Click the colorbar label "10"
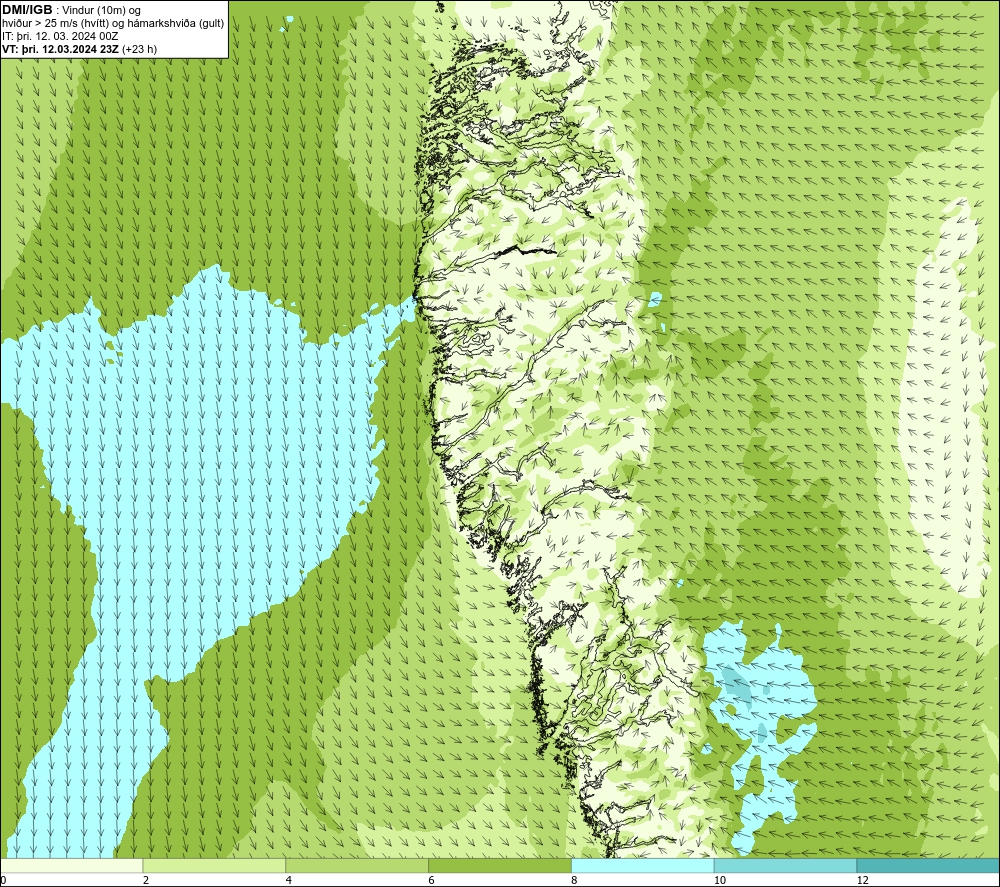1000x887 pixels. pos(720,880)
